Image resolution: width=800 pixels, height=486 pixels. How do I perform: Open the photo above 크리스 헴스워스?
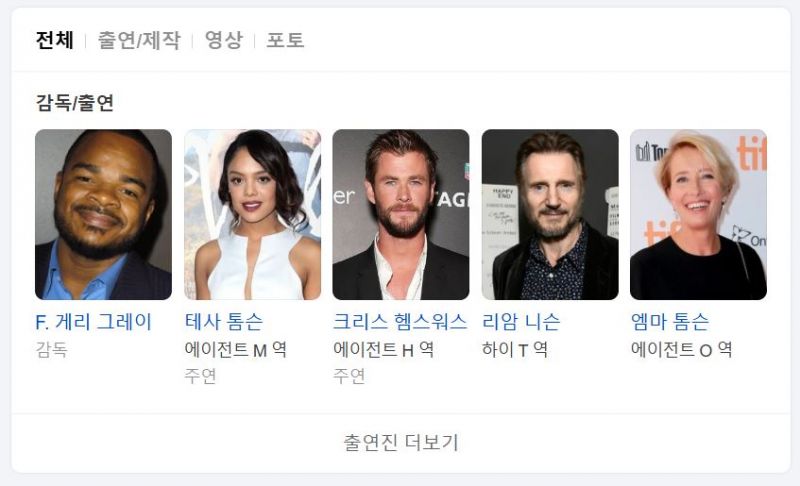(401, 214)
